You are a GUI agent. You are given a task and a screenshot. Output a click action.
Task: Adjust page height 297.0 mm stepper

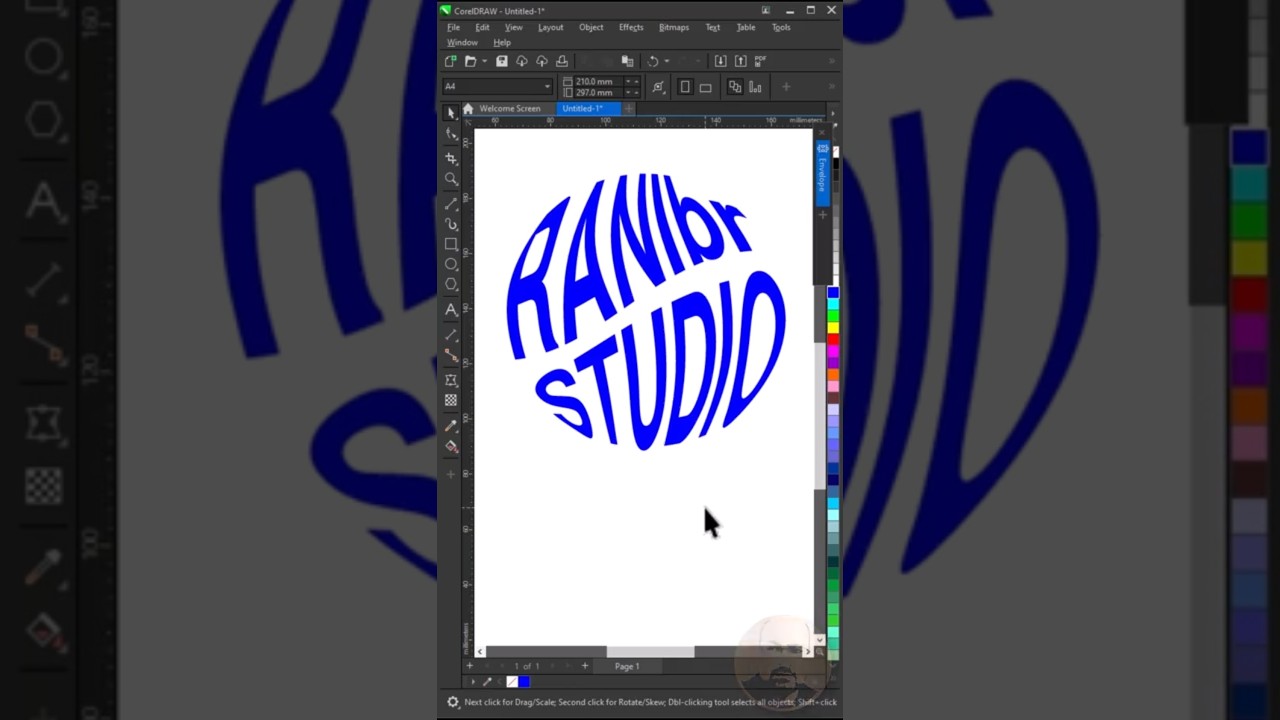[632, 92]
